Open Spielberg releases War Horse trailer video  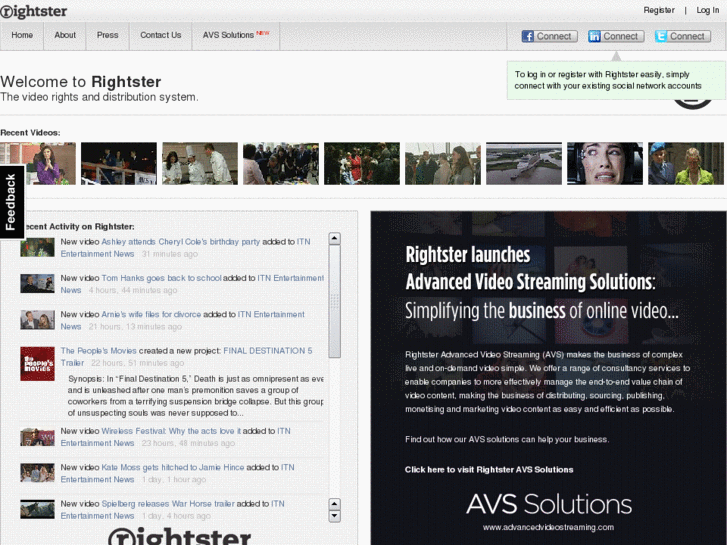(x=168, y=503)
